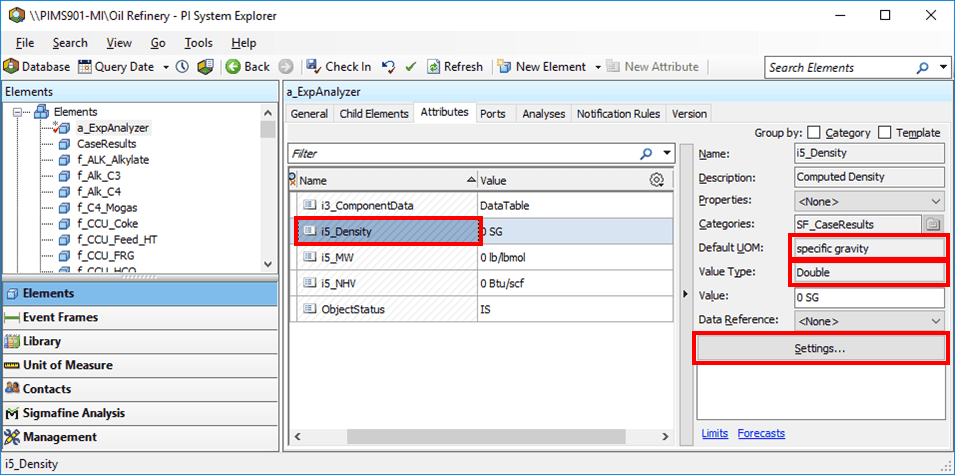
Task: Click the Search Elements magnifier icon
Action: click(x=923, y=68)
